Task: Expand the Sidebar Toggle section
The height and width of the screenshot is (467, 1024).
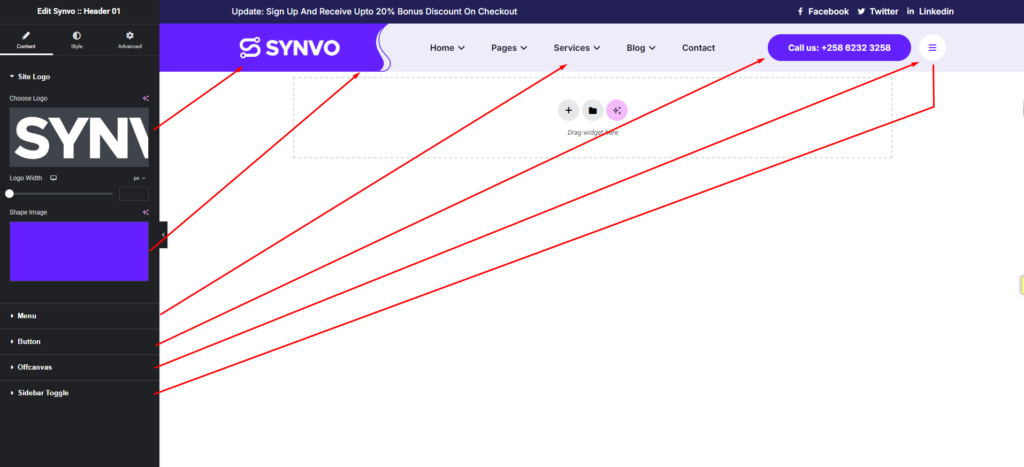Action: click(x=43, y=393)
